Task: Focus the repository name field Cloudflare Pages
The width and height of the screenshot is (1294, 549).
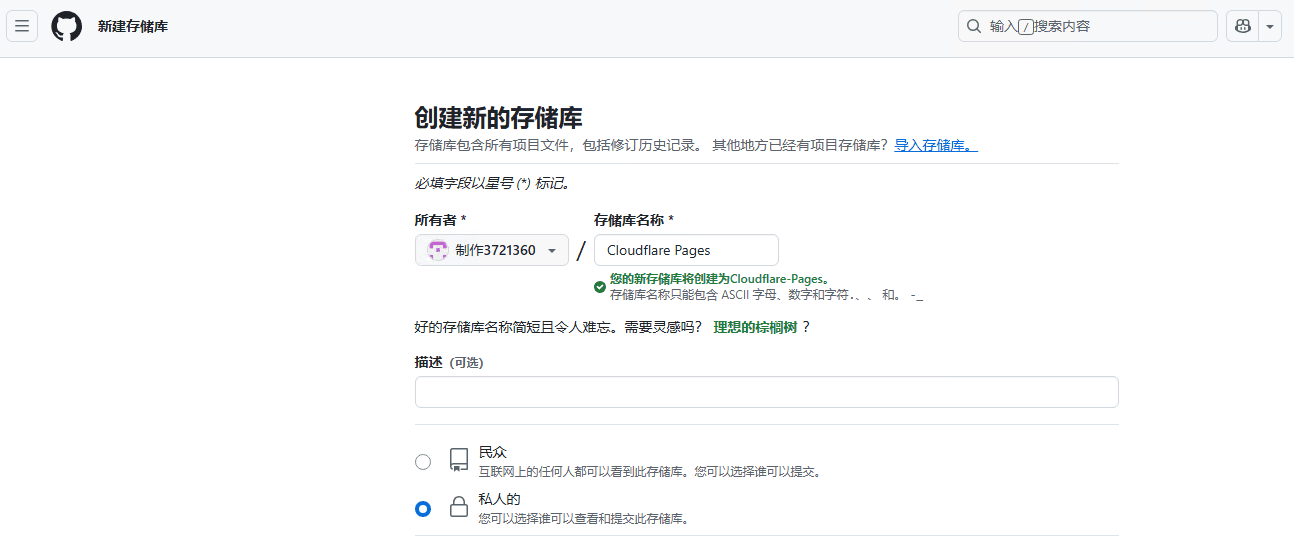Action: point(686,251)
